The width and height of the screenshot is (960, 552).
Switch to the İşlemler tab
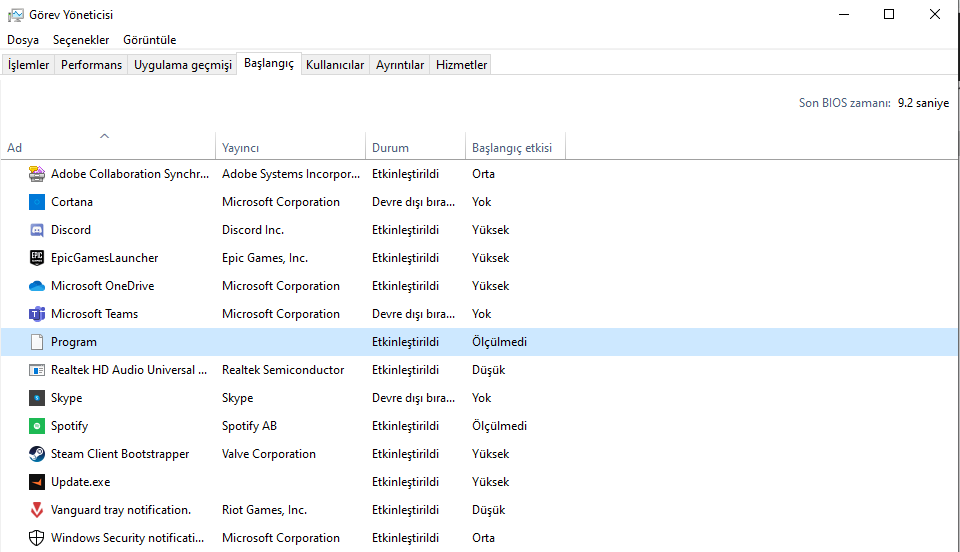click(28, 65)
